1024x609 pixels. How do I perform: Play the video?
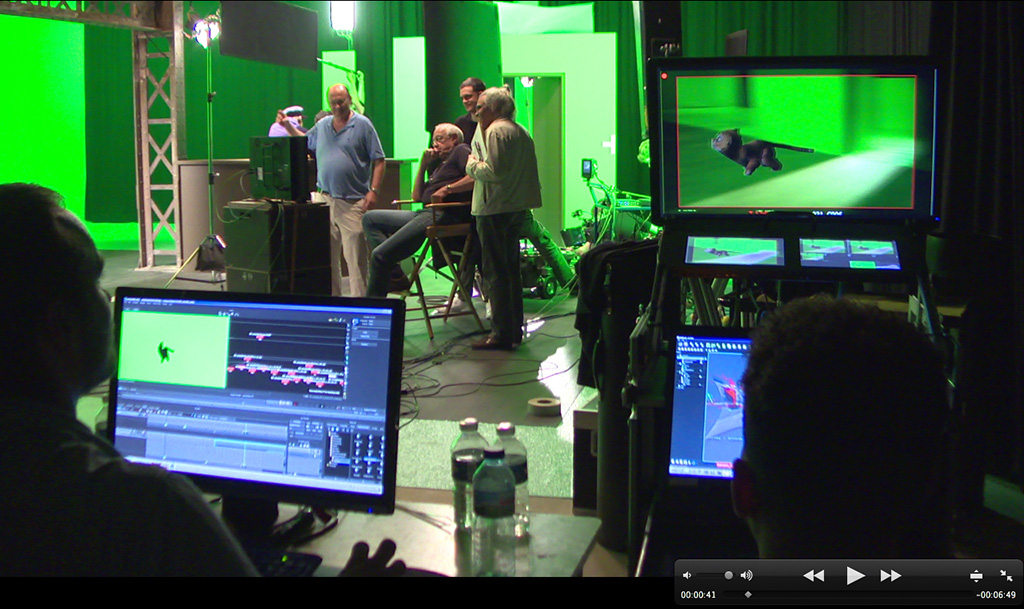pyautogui.click(x=855, y=575)
